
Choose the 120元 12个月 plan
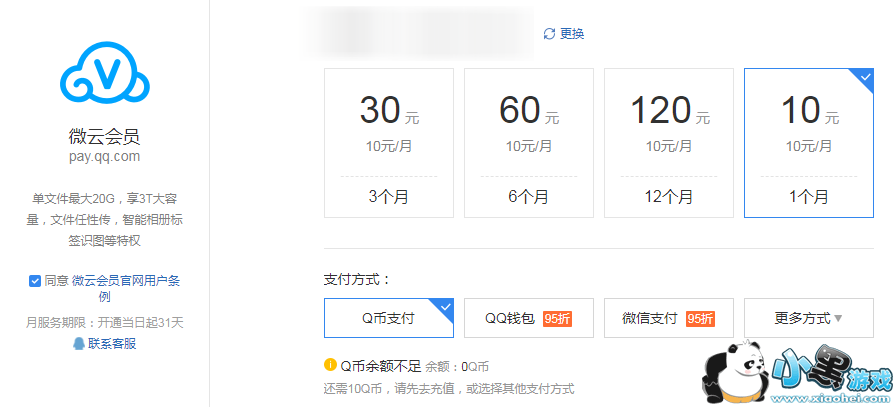pos(669,142)
